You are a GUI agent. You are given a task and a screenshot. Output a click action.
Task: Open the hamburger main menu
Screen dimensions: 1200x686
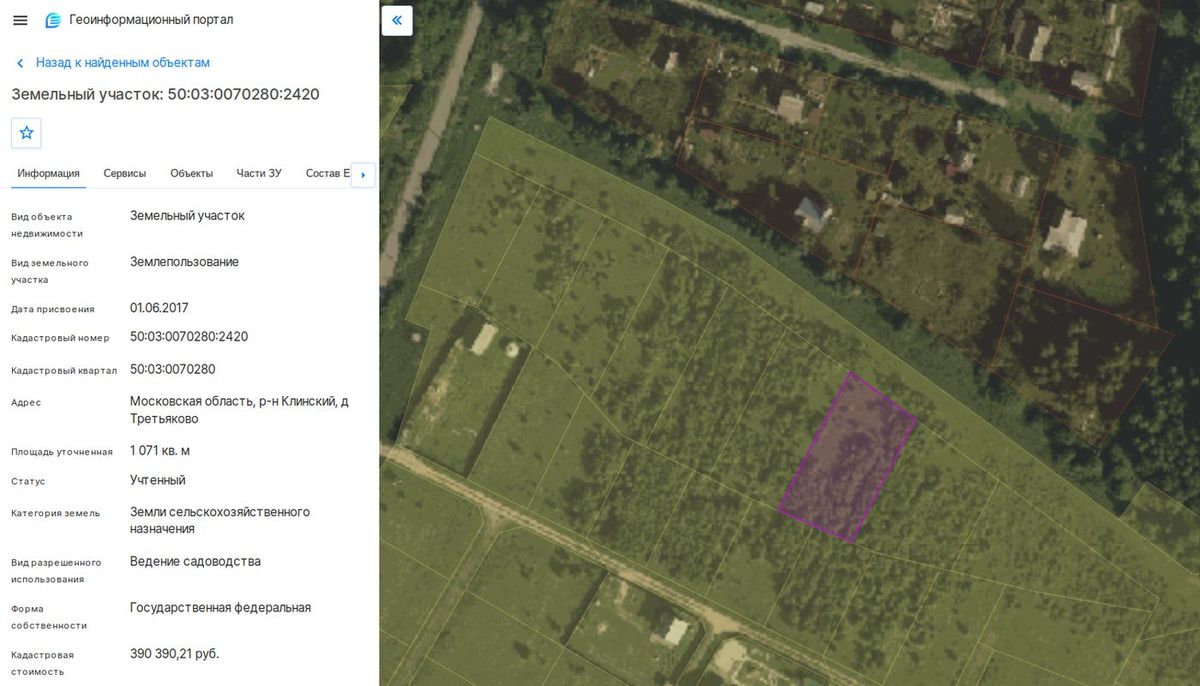tap(20, 20)
